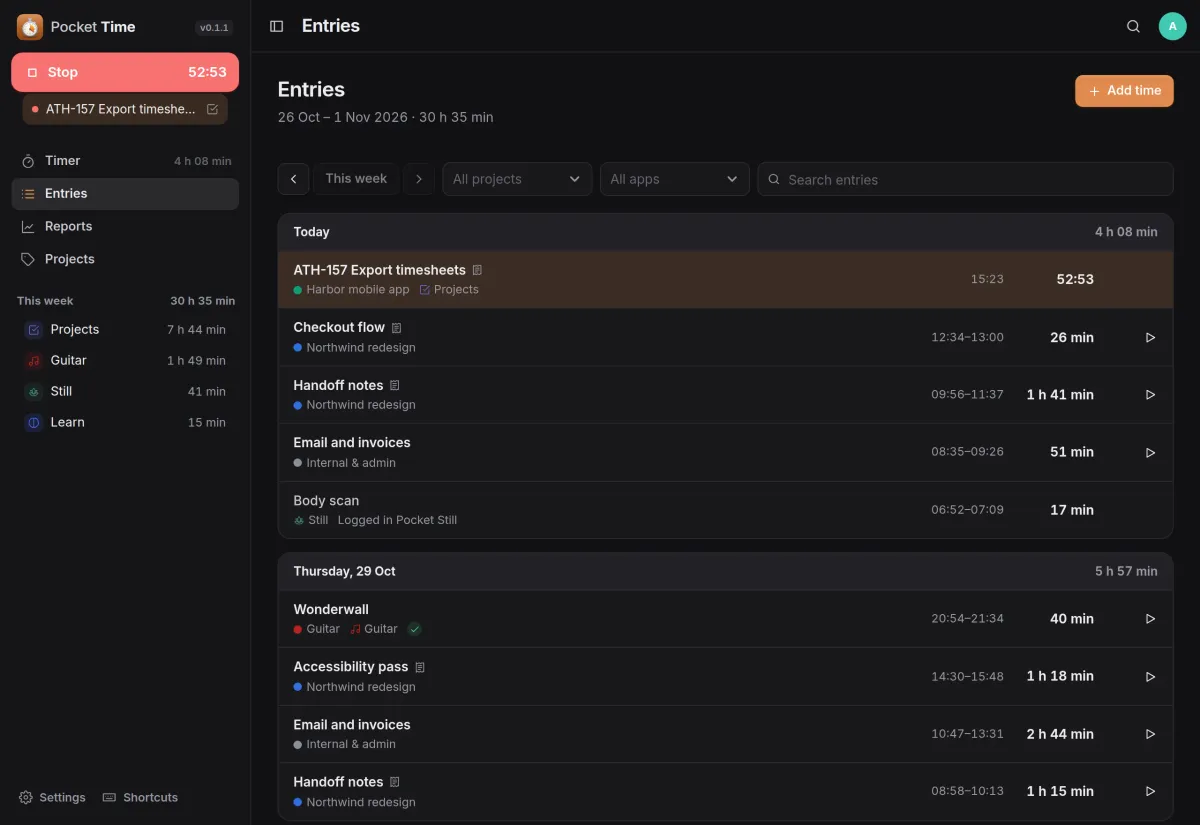Image resolution: width=1200 pixels, height=825 pixels.
Task: Click the 52:53 running duration in the entry row
Action: [1075, 280]
